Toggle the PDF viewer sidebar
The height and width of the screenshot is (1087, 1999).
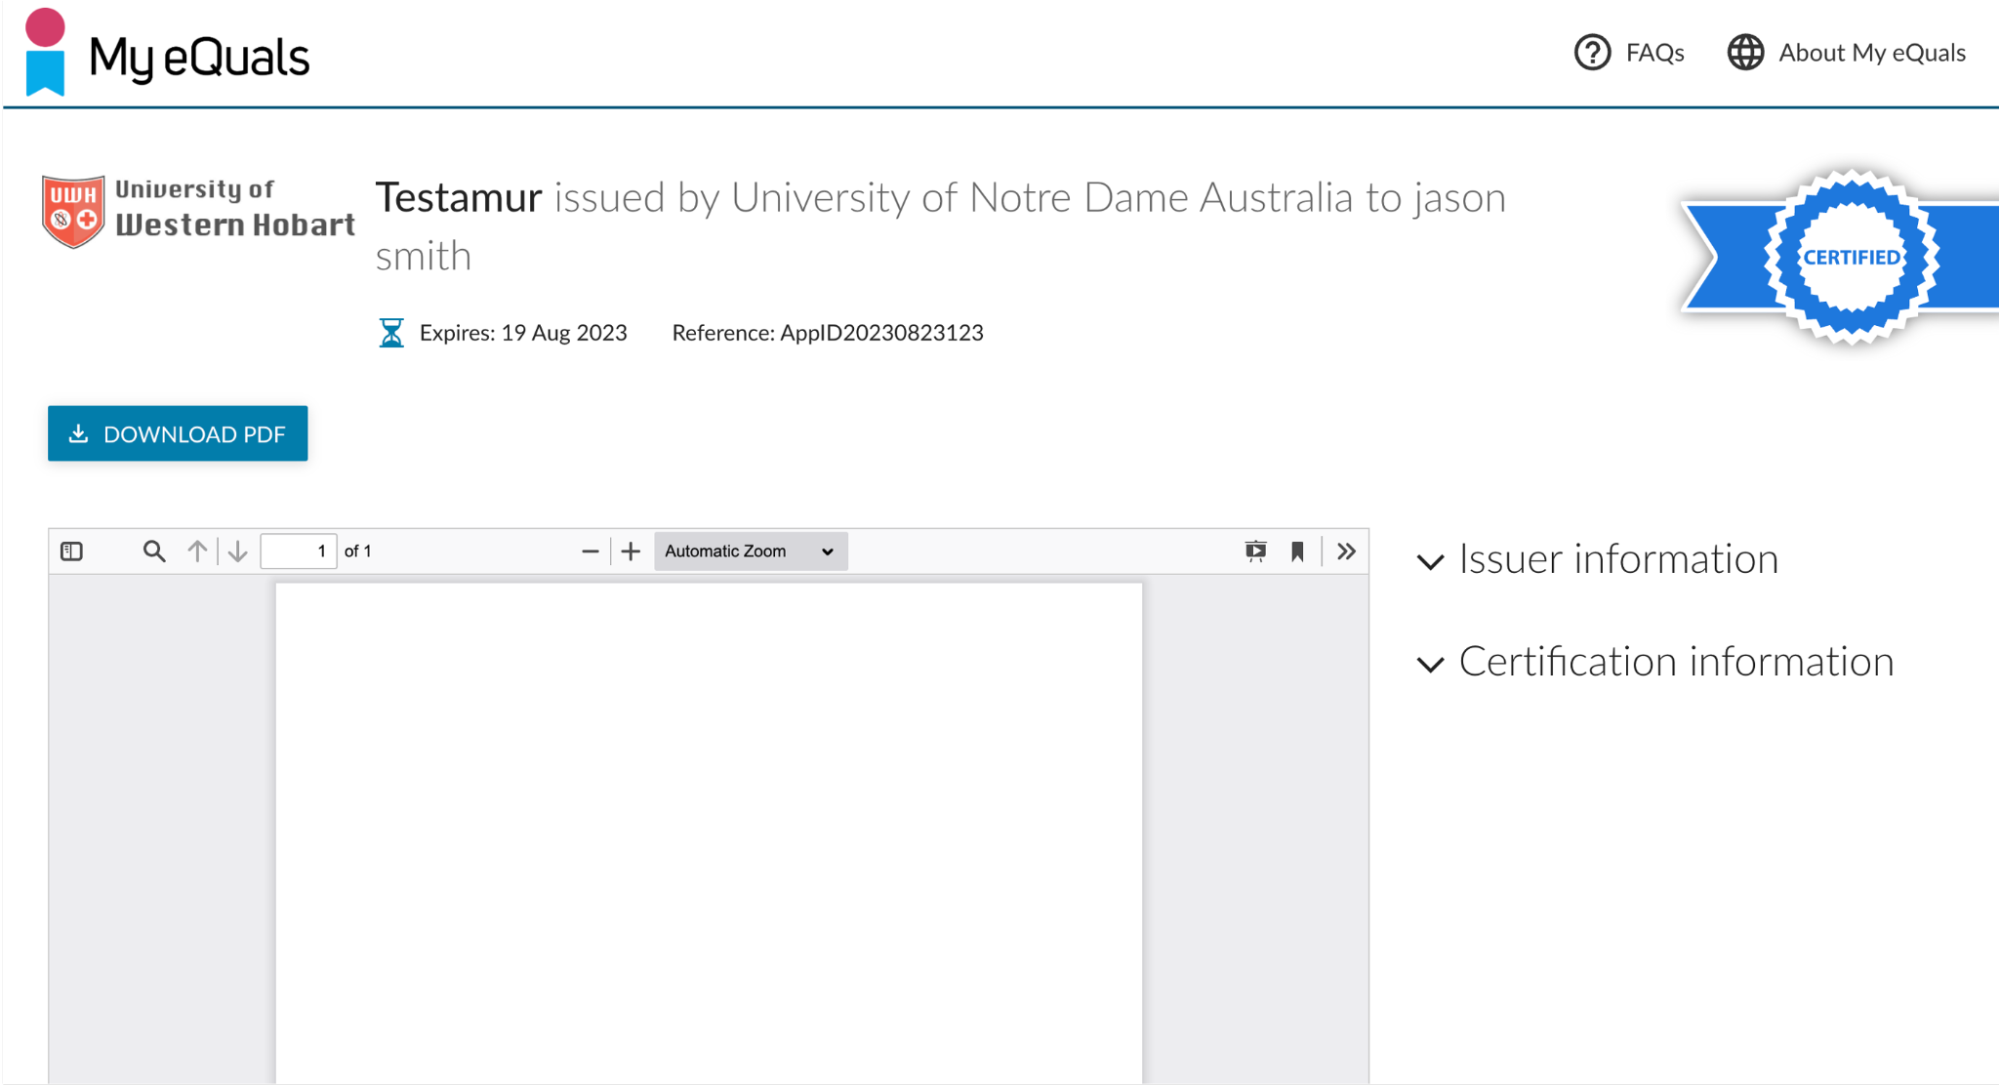[x=72, y=551]
